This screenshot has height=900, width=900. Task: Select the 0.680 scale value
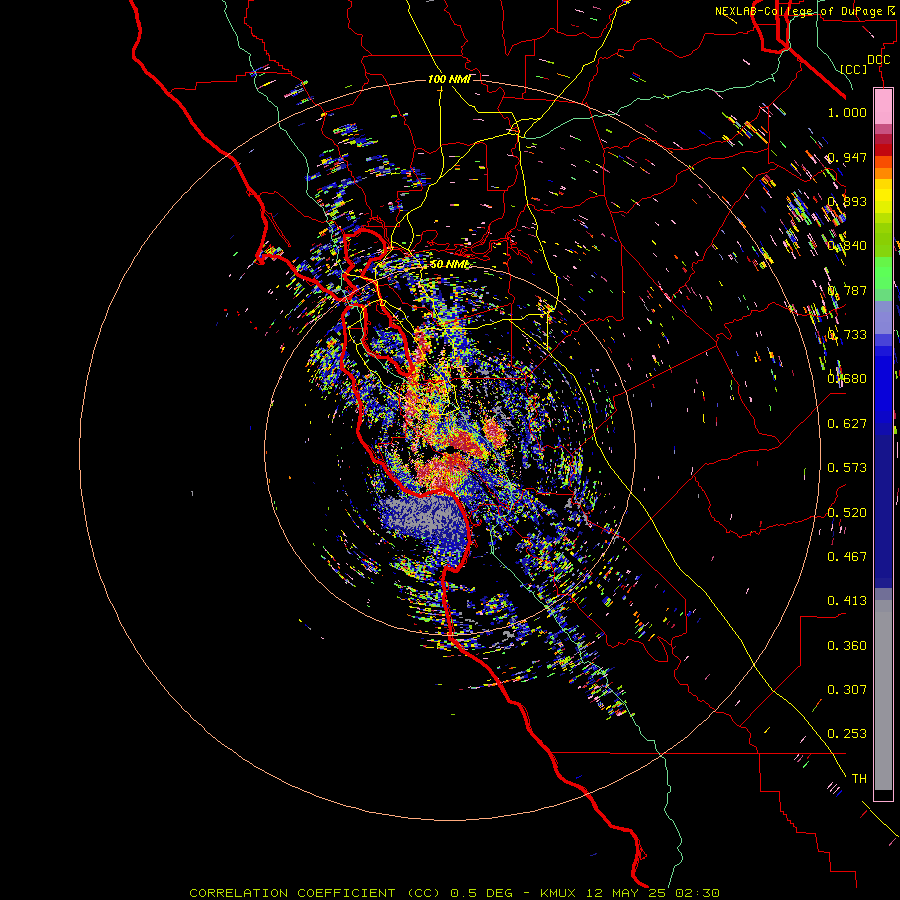click(847, 379)
